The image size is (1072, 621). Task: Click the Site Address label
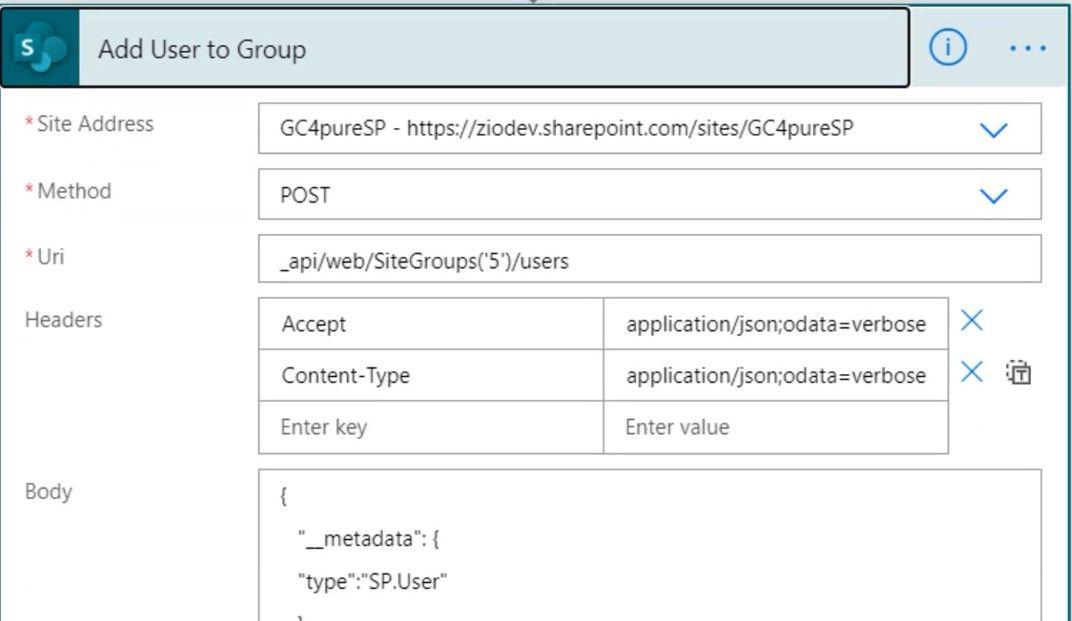coord(95,124)
